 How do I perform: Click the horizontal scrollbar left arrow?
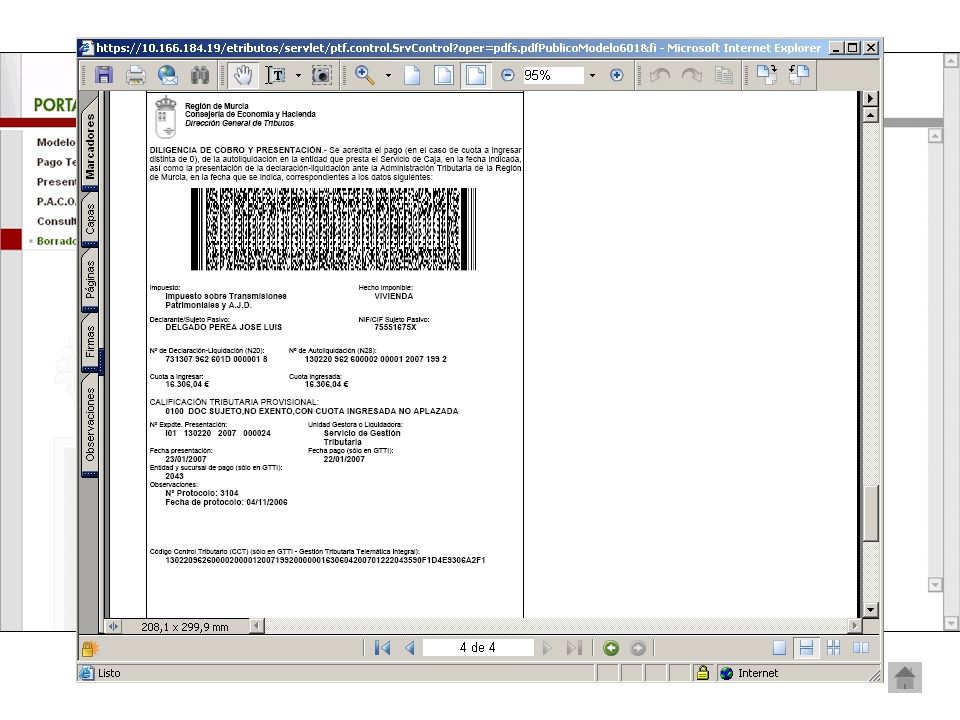[257, 625]
